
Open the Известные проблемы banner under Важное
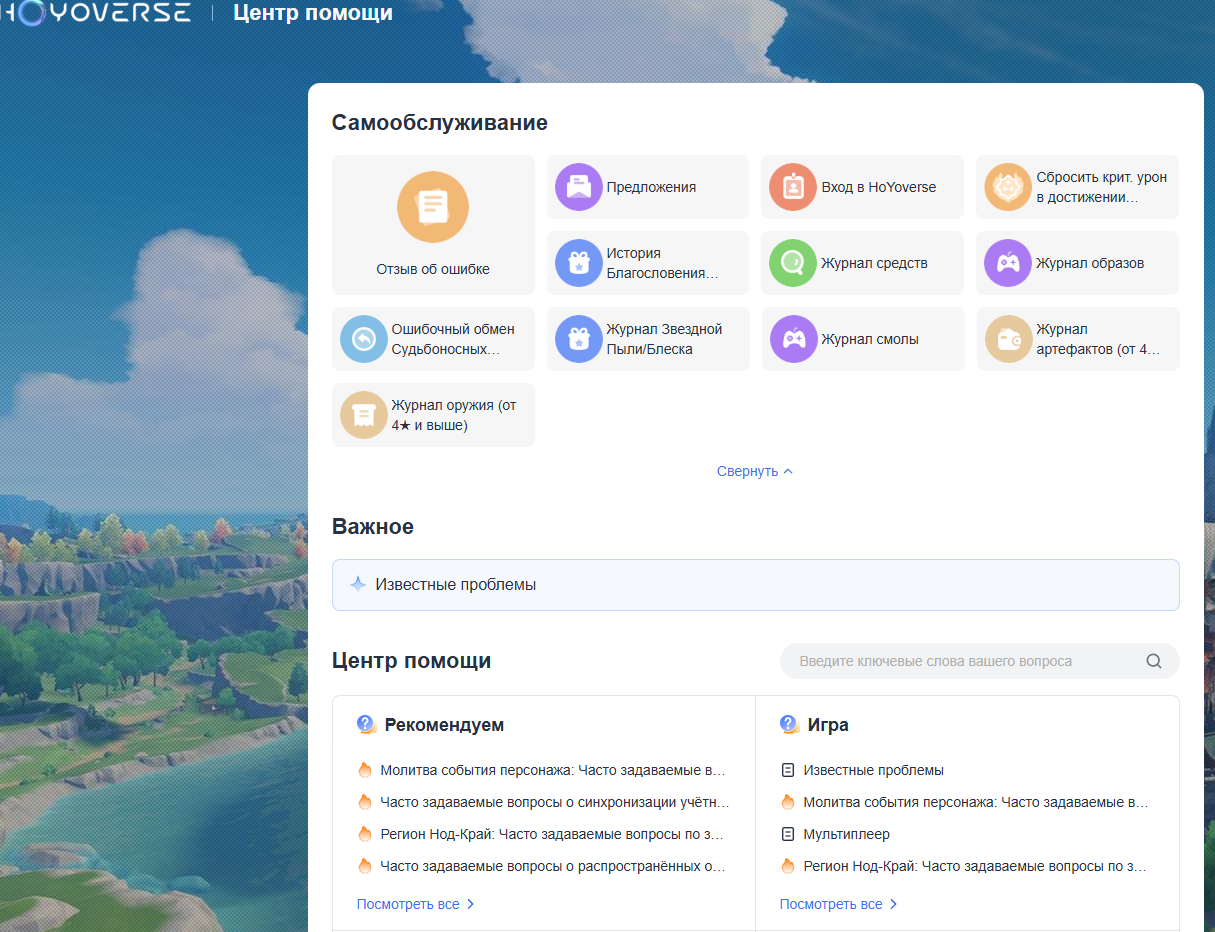755,584
